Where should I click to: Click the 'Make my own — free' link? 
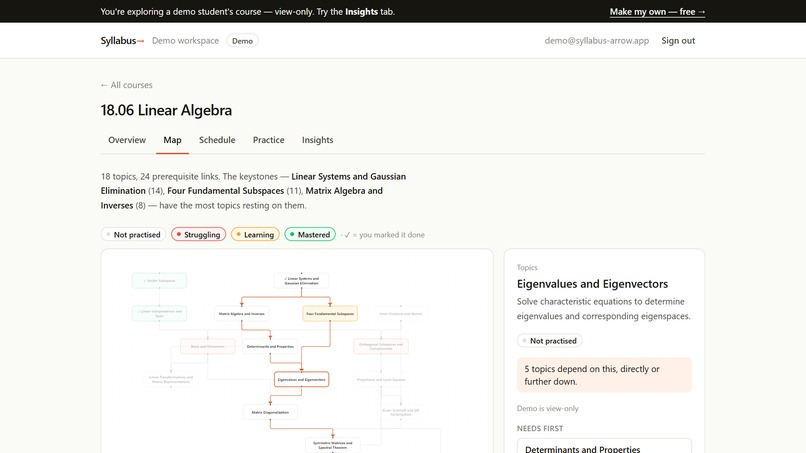[657, 11]
